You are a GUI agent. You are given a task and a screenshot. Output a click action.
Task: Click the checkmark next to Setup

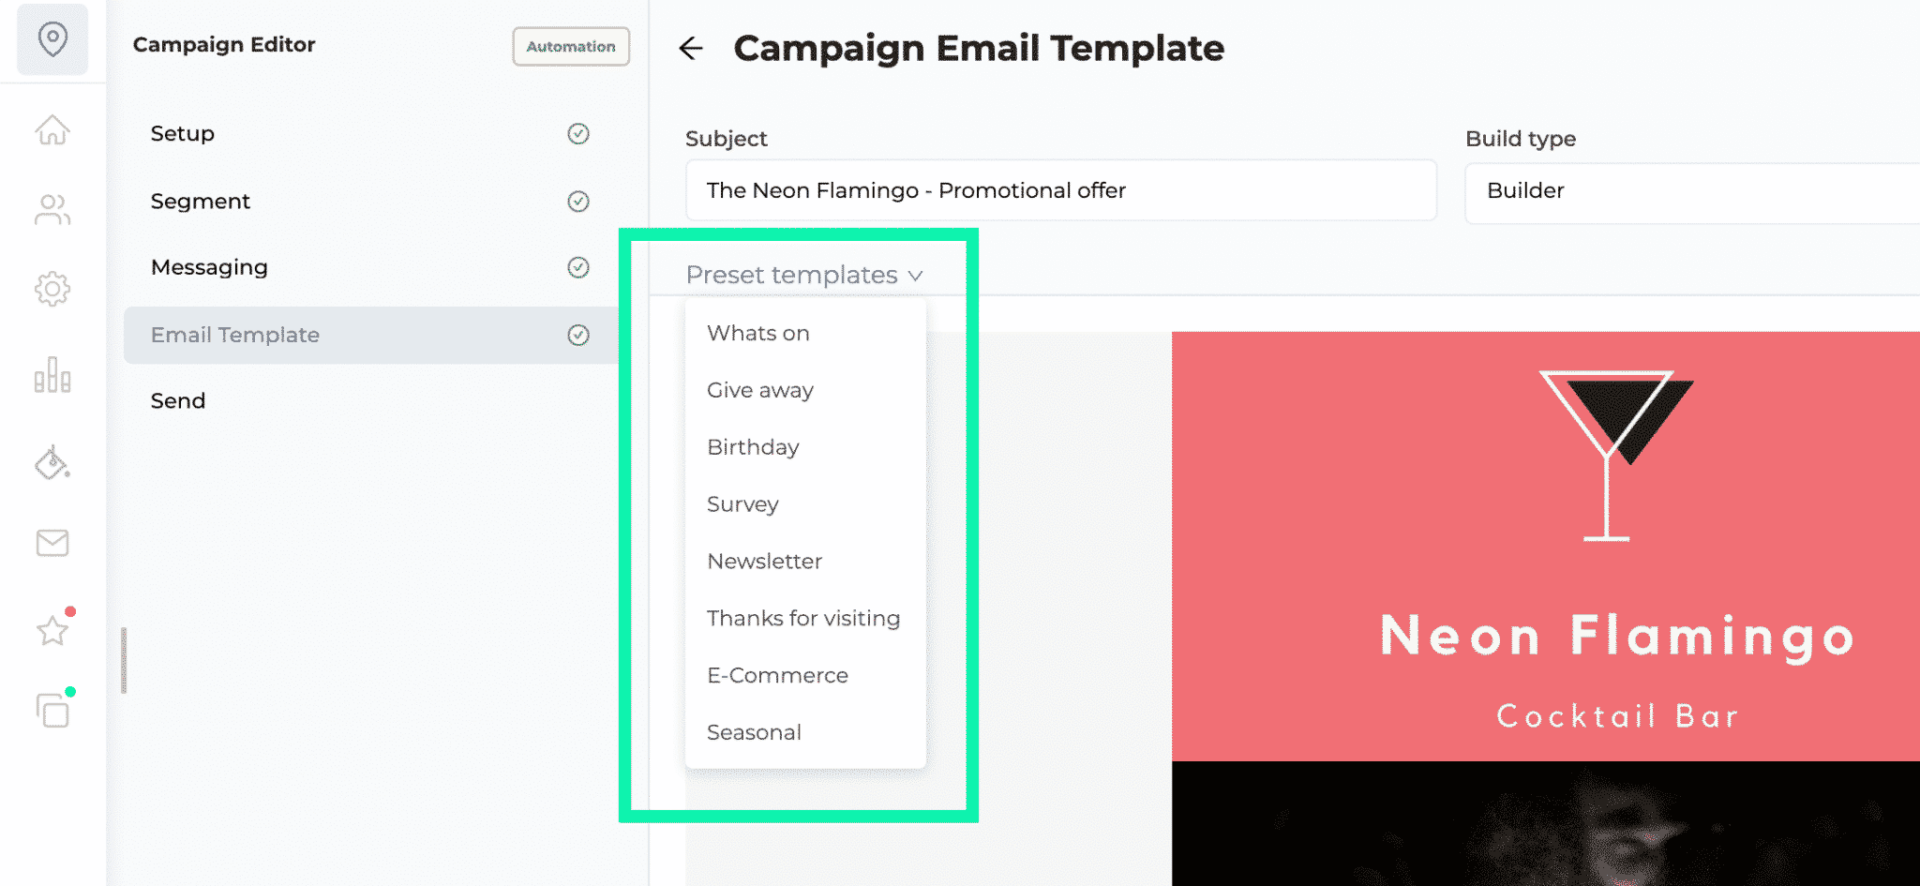(578, 134)
